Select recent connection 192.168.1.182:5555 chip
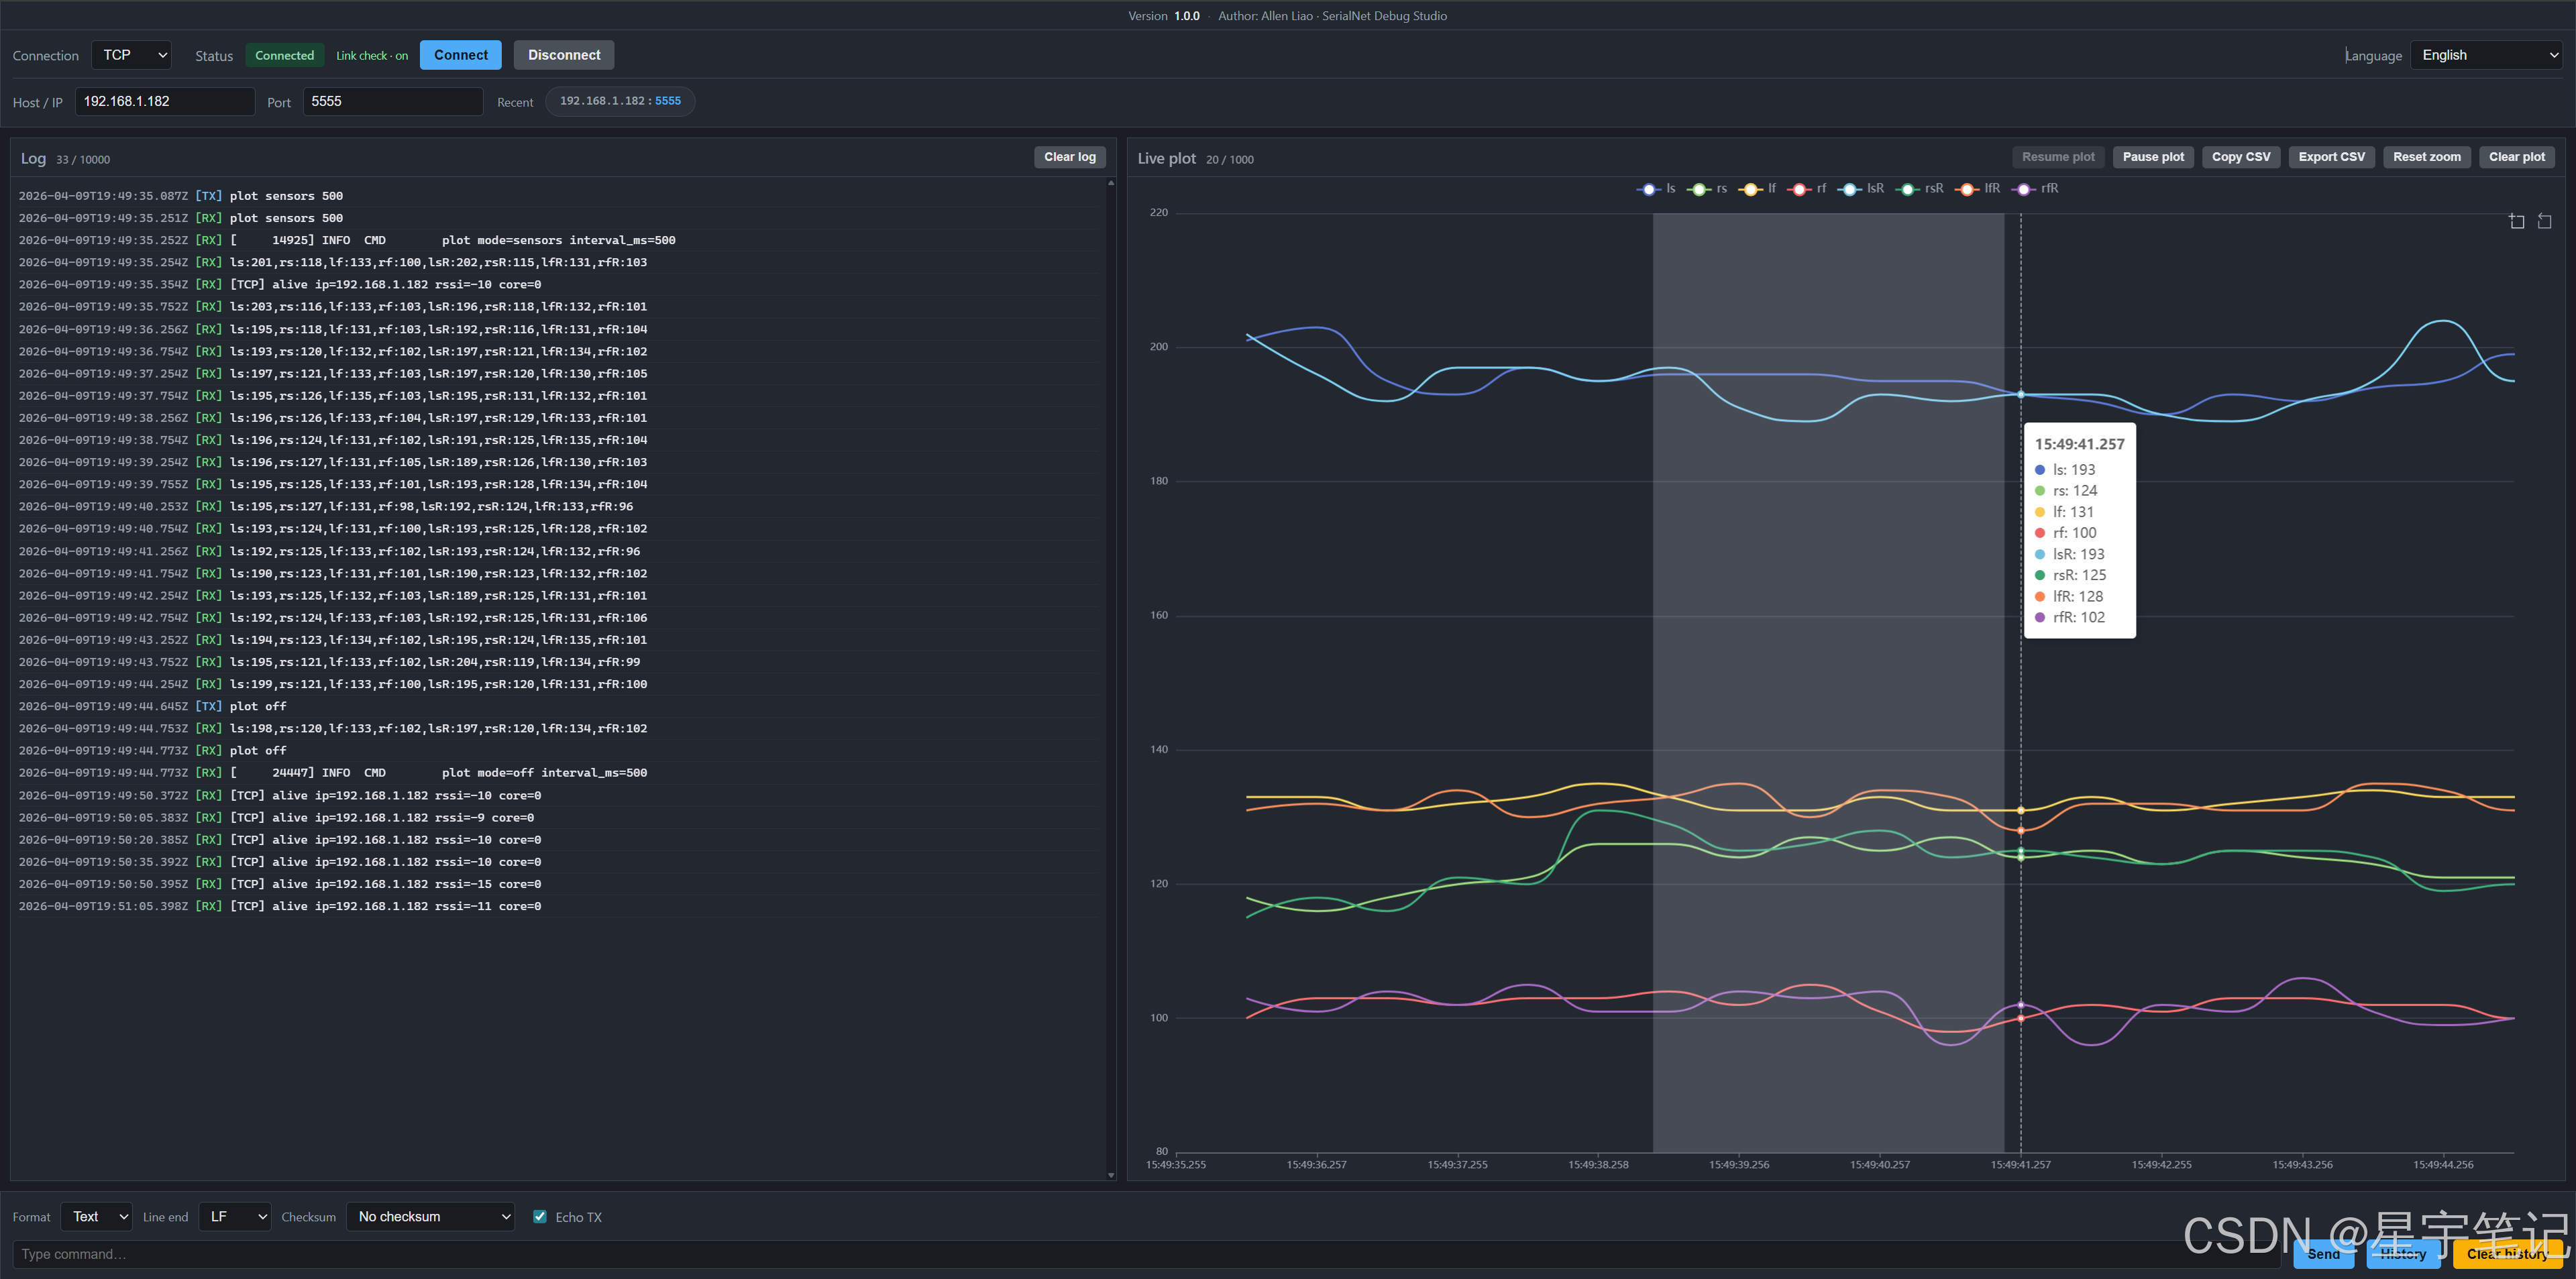This screenshot has width=2576, height=1279. pyautogui.click(x=620, y=101)
